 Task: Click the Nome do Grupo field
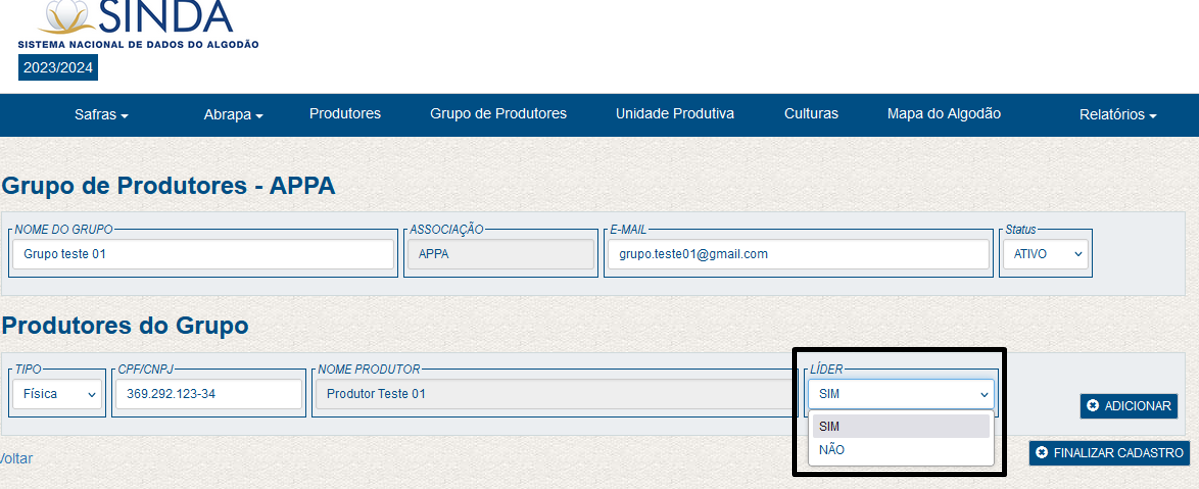[203, 254]
